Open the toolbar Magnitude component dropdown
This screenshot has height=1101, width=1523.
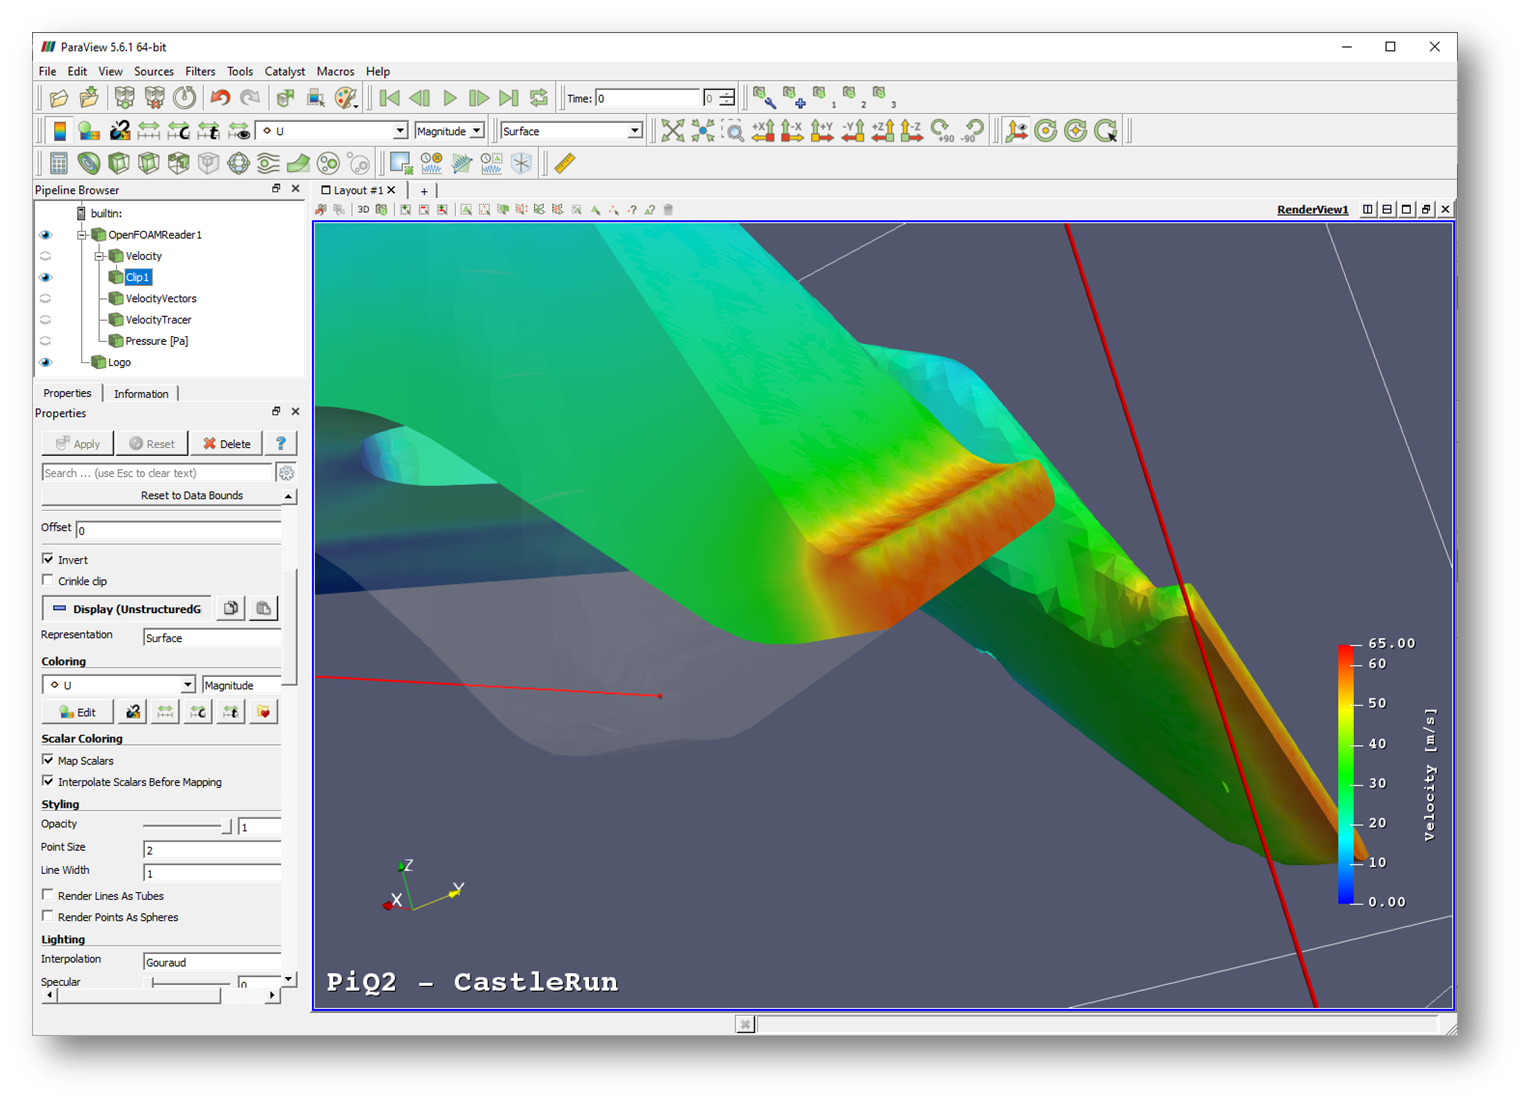[x=449, y=131]
